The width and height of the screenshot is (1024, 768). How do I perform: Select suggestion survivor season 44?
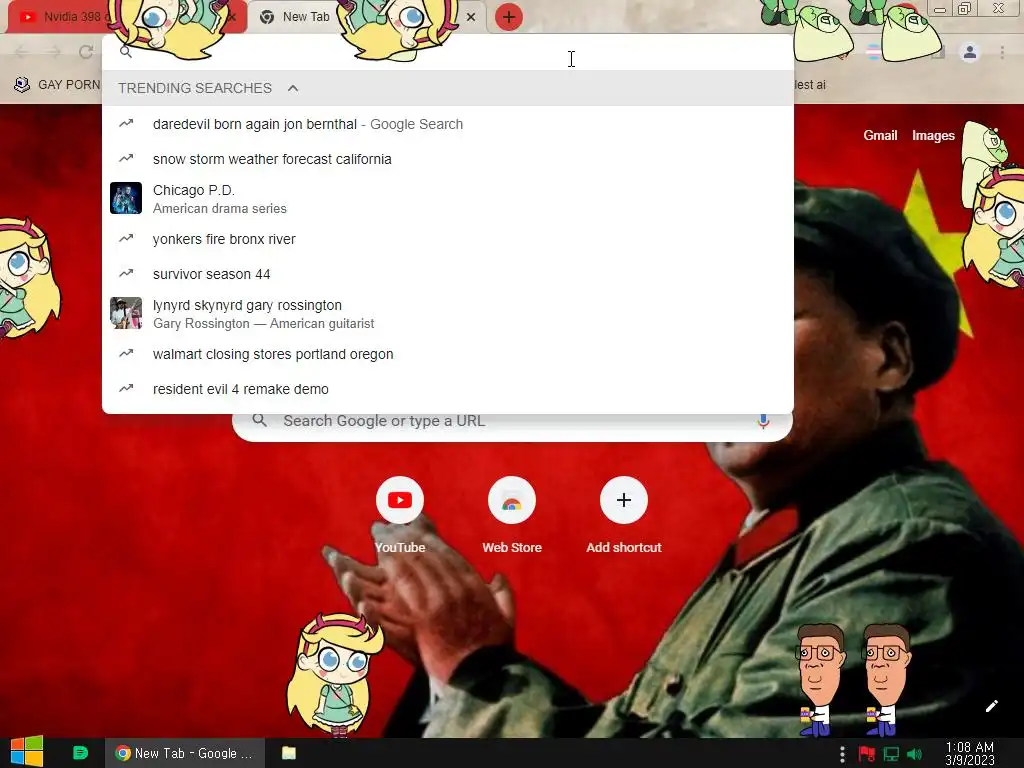pyautogui.click(x=447, y=274)
